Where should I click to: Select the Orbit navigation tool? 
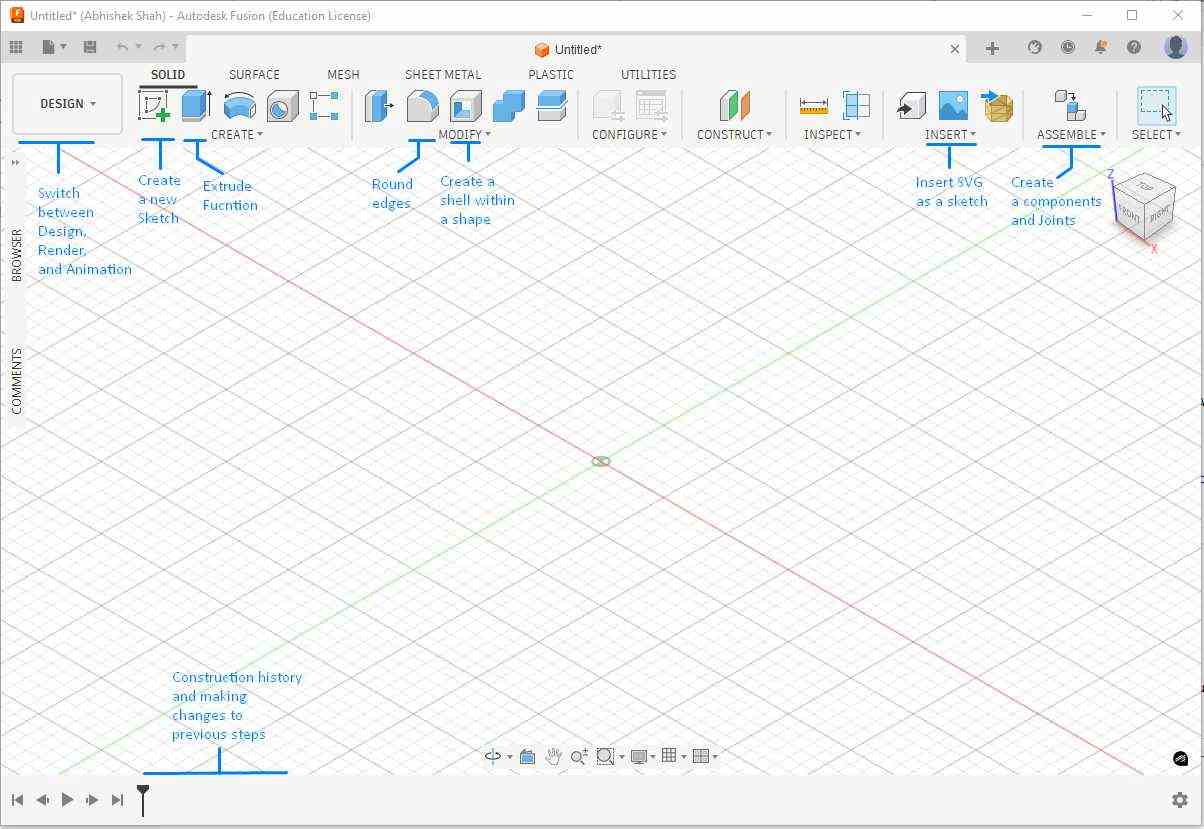493,757
